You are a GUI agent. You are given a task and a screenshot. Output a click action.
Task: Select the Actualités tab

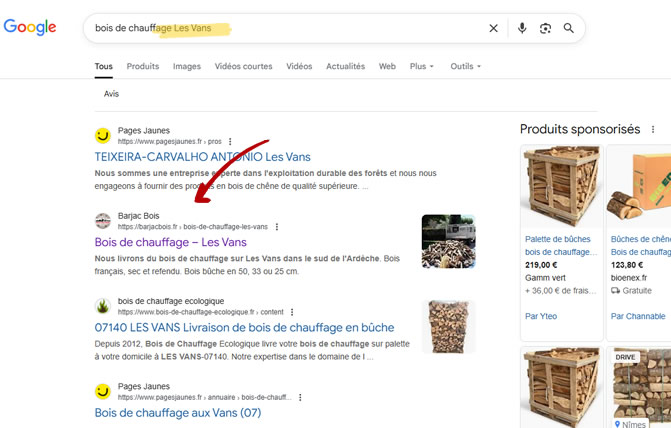tap(345, 66)
